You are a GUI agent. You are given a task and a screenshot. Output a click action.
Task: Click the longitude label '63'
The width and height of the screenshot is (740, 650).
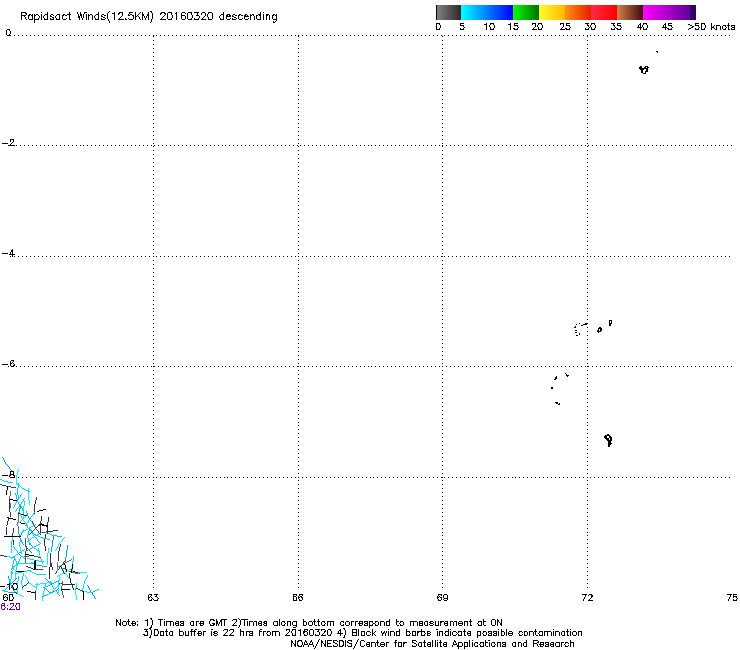point(153,598)
